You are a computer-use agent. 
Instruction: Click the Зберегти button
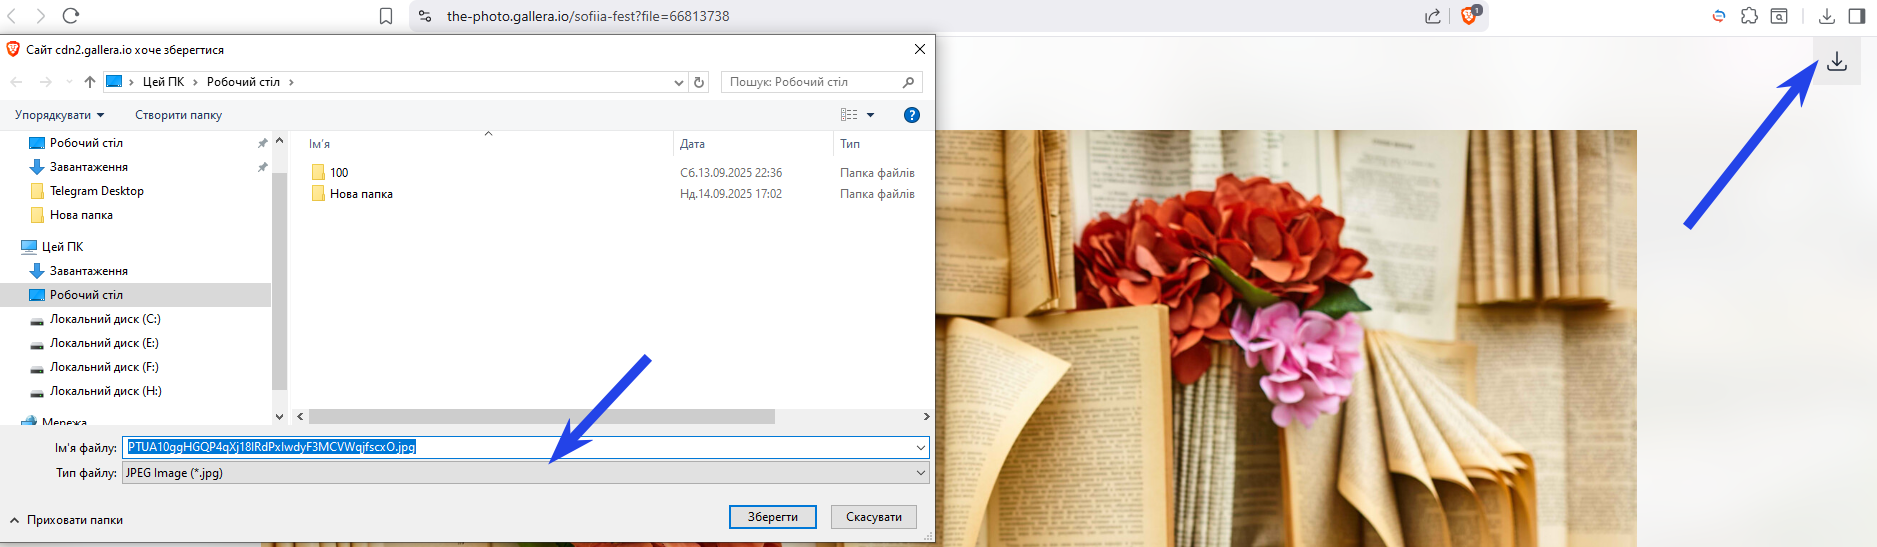click(x=773, y=517)
